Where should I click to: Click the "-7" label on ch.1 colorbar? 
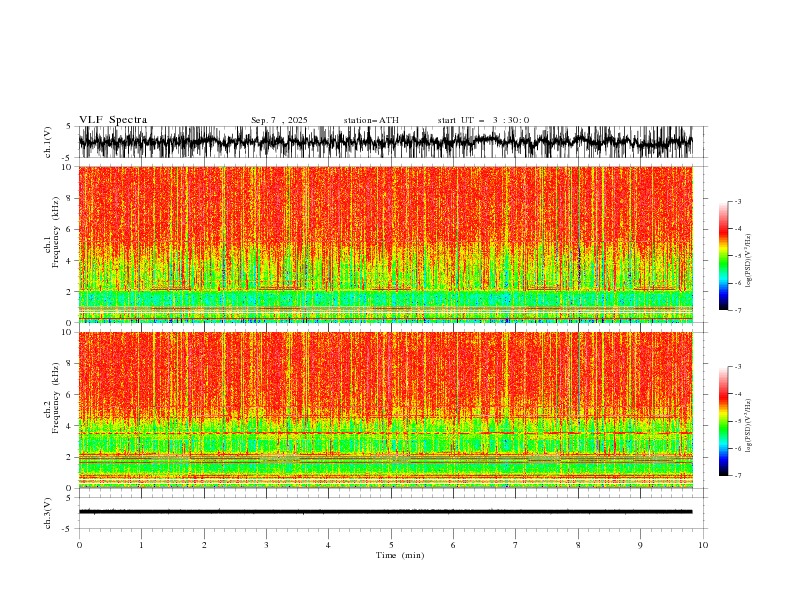coord(737,310)
